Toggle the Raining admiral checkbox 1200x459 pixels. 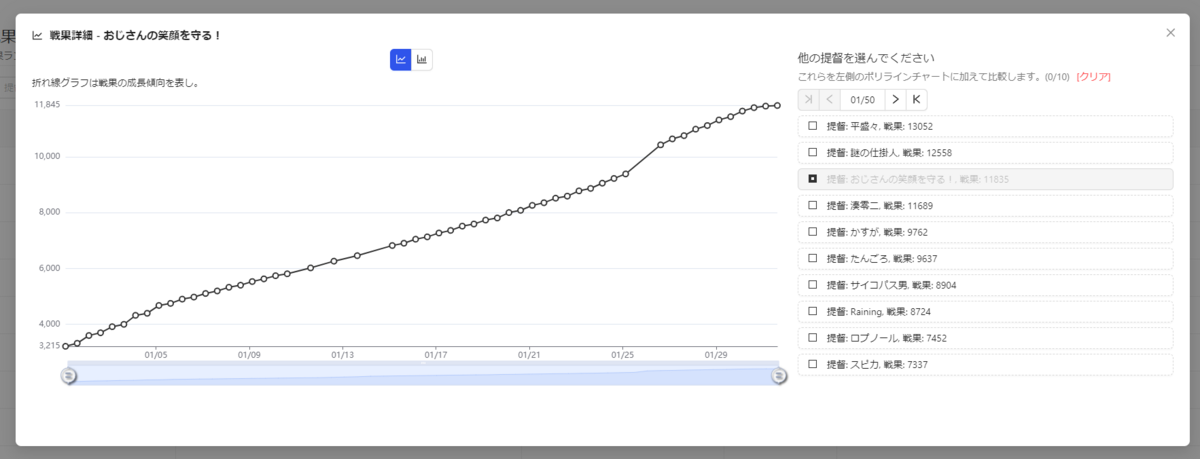(x=812, y=311)
